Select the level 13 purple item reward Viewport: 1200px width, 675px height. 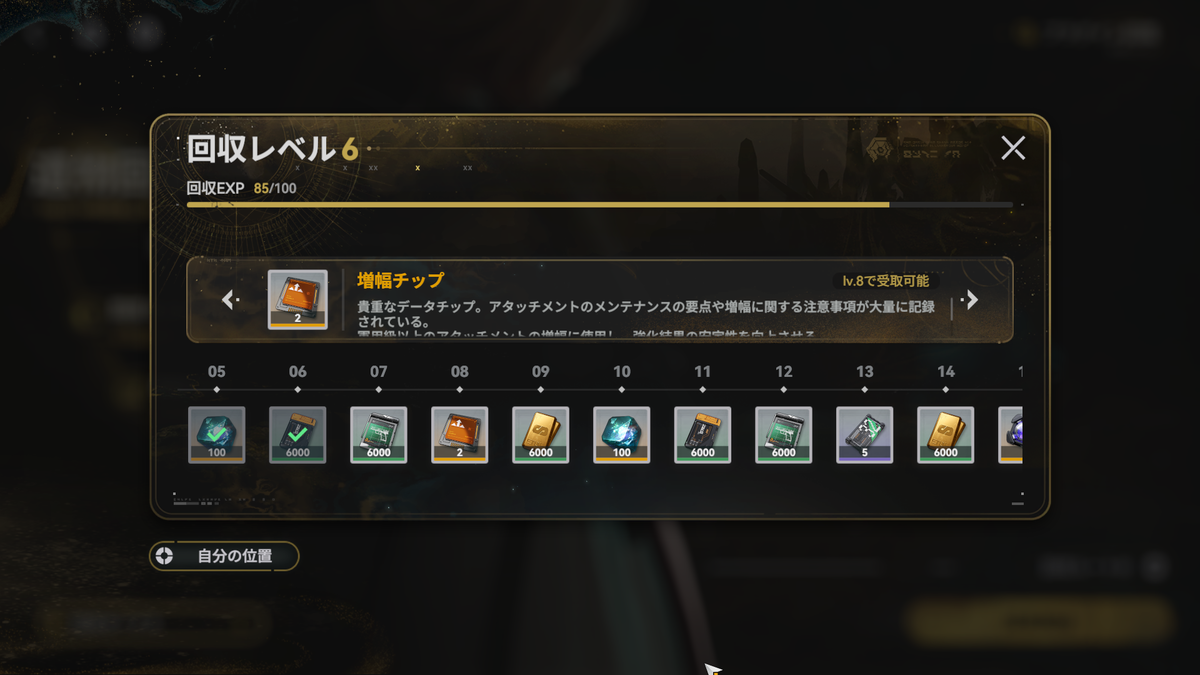tap(865, 435)
